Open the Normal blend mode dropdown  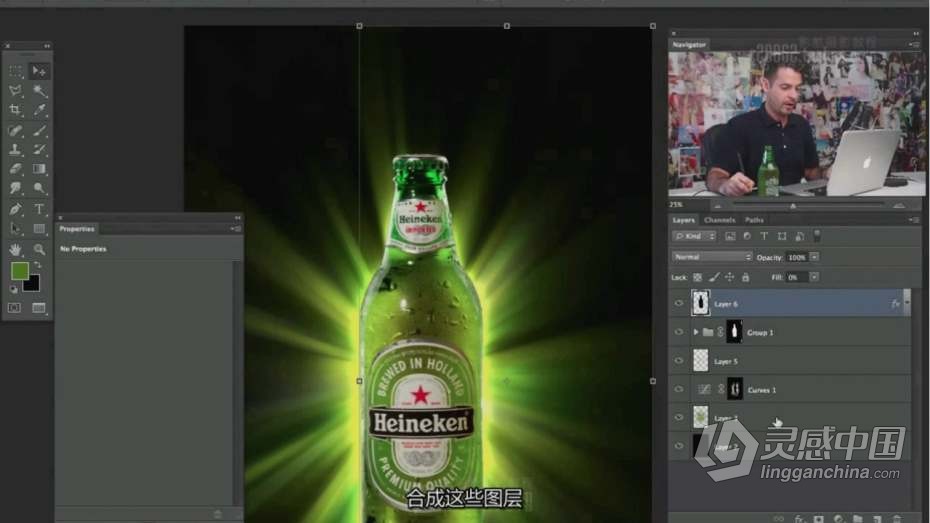coord(712,257)
